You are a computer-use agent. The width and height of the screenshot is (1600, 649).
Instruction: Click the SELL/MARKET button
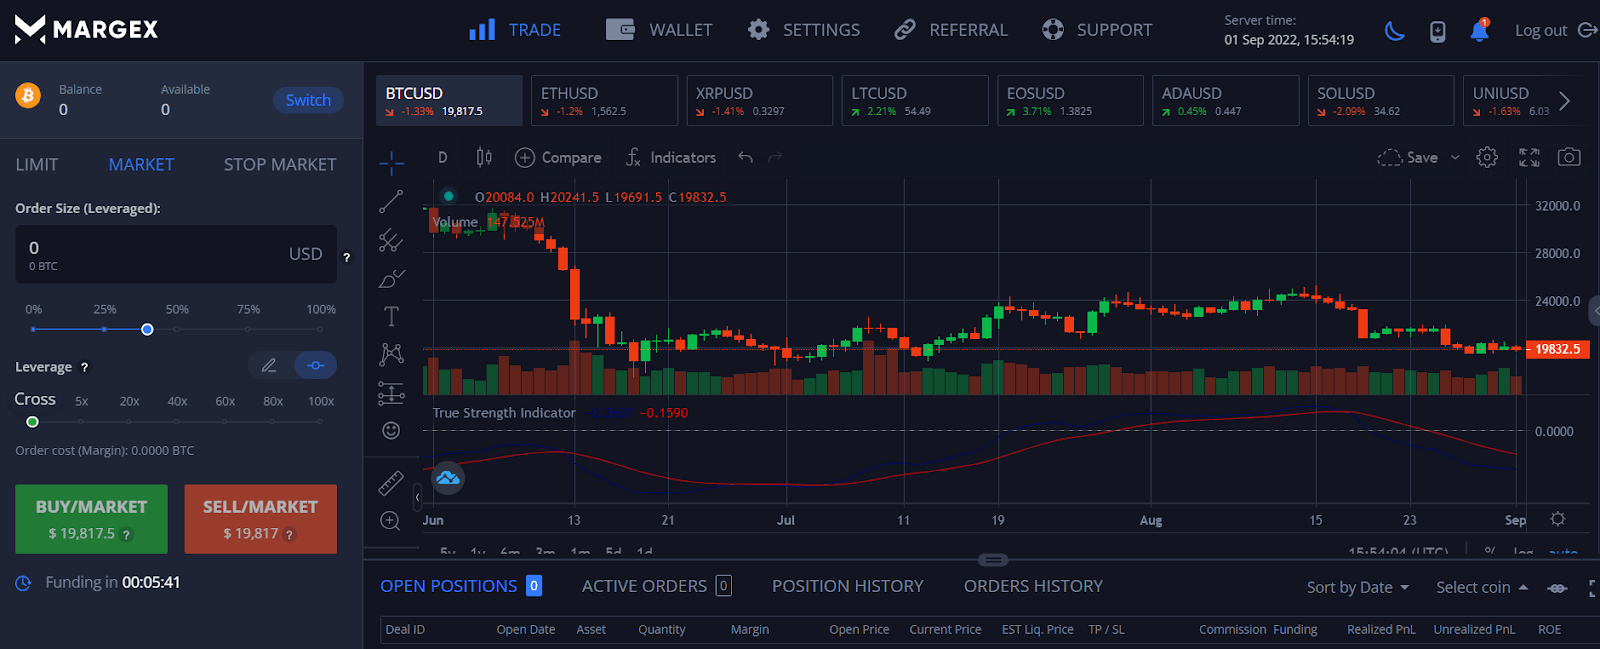pyautogui.click(x=260, y=519)
